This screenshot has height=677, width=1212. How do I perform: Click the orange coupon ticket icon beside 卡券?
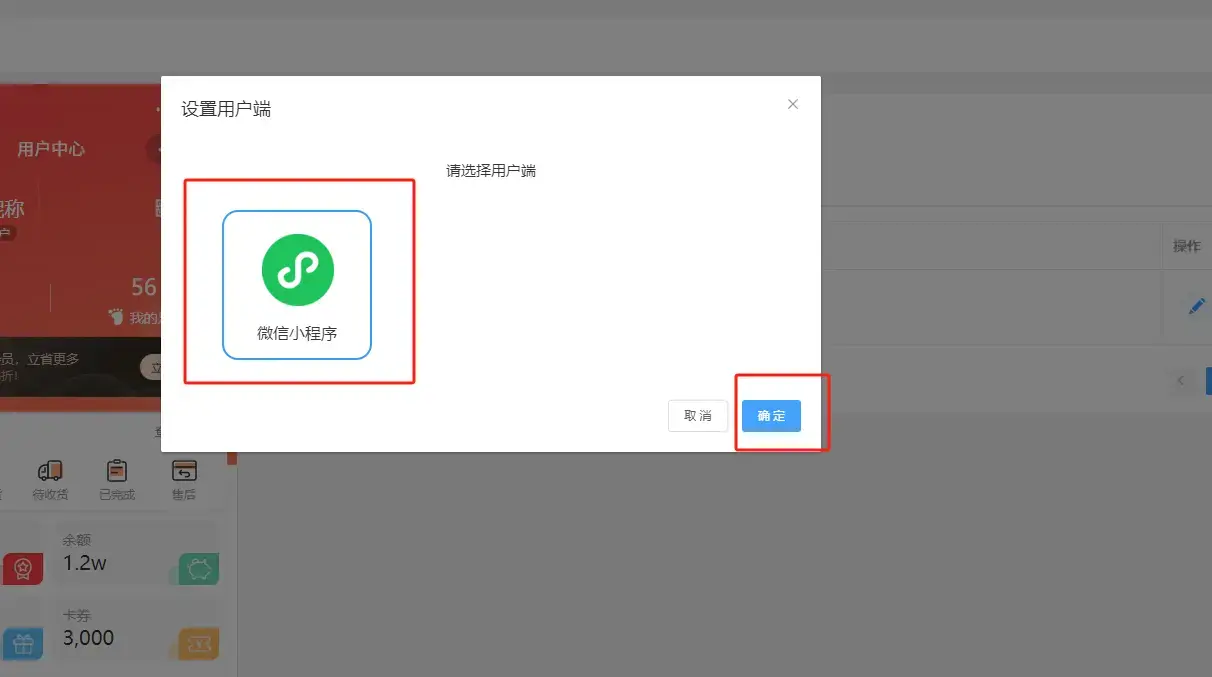199,643
